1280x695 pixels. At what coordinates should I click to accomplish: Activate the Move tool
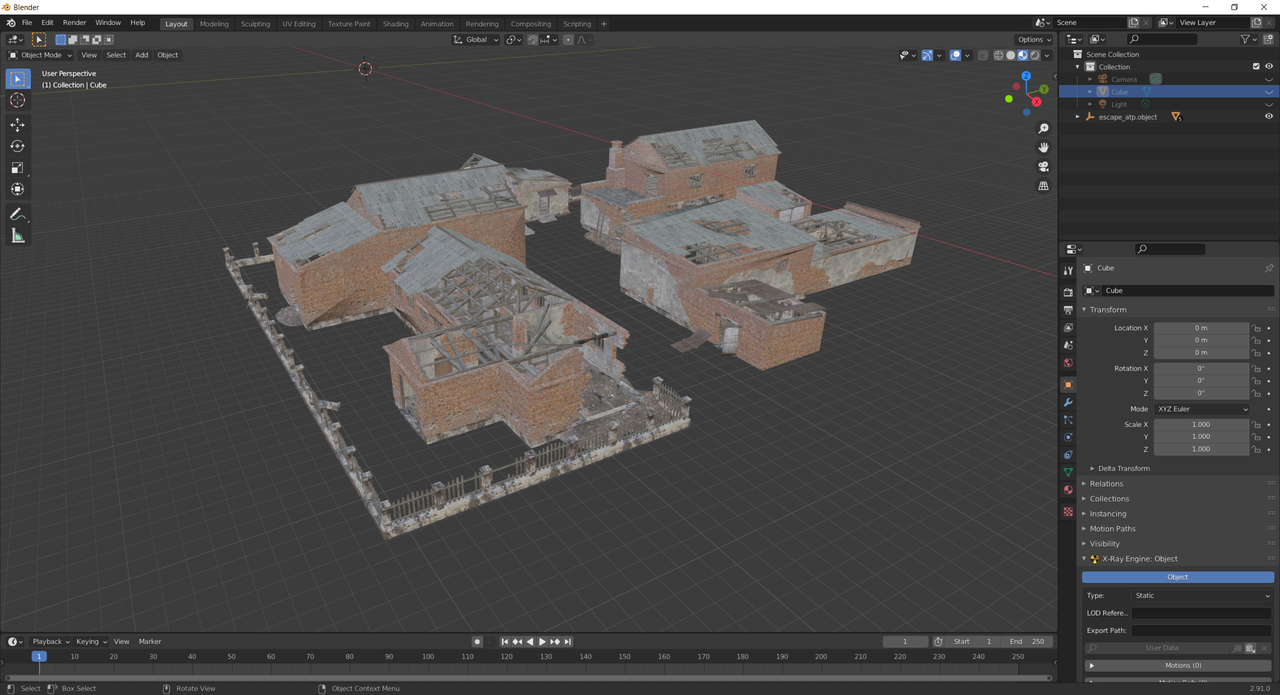coord(18,125)
